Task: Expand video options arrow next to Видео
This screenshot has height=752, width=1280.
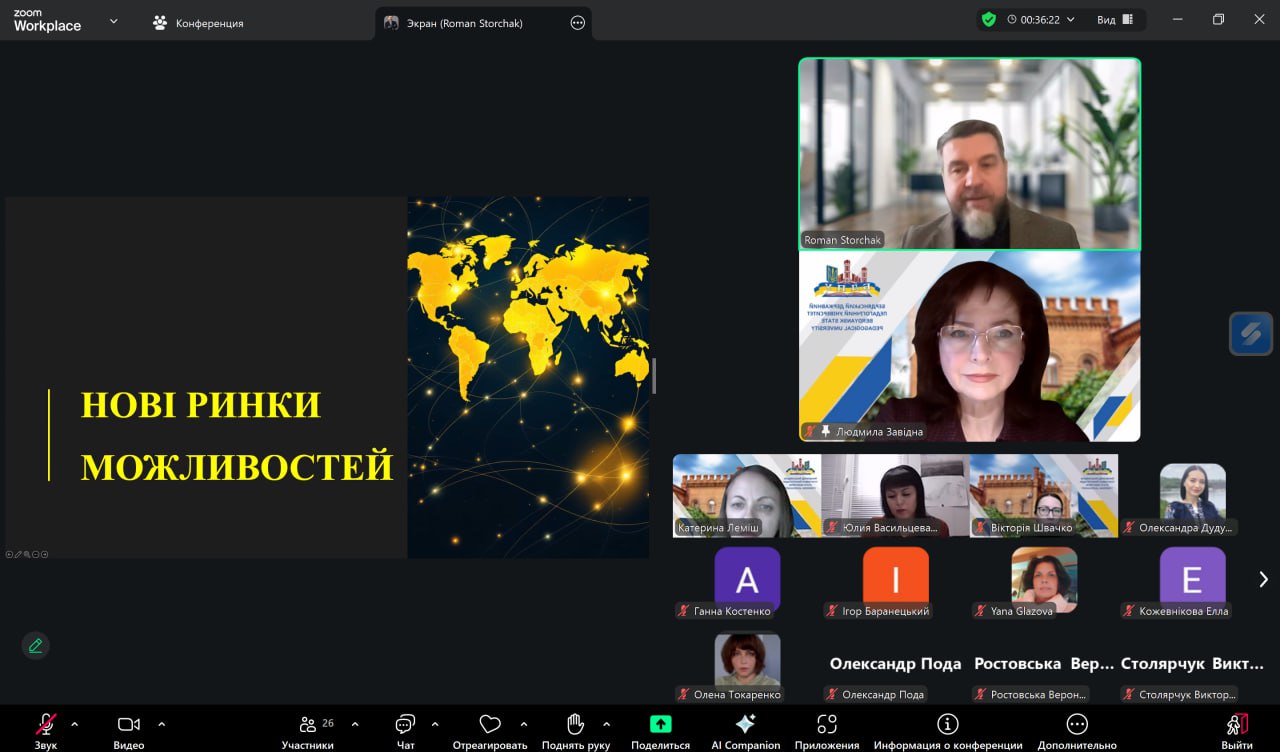Action: pos(162,724)
